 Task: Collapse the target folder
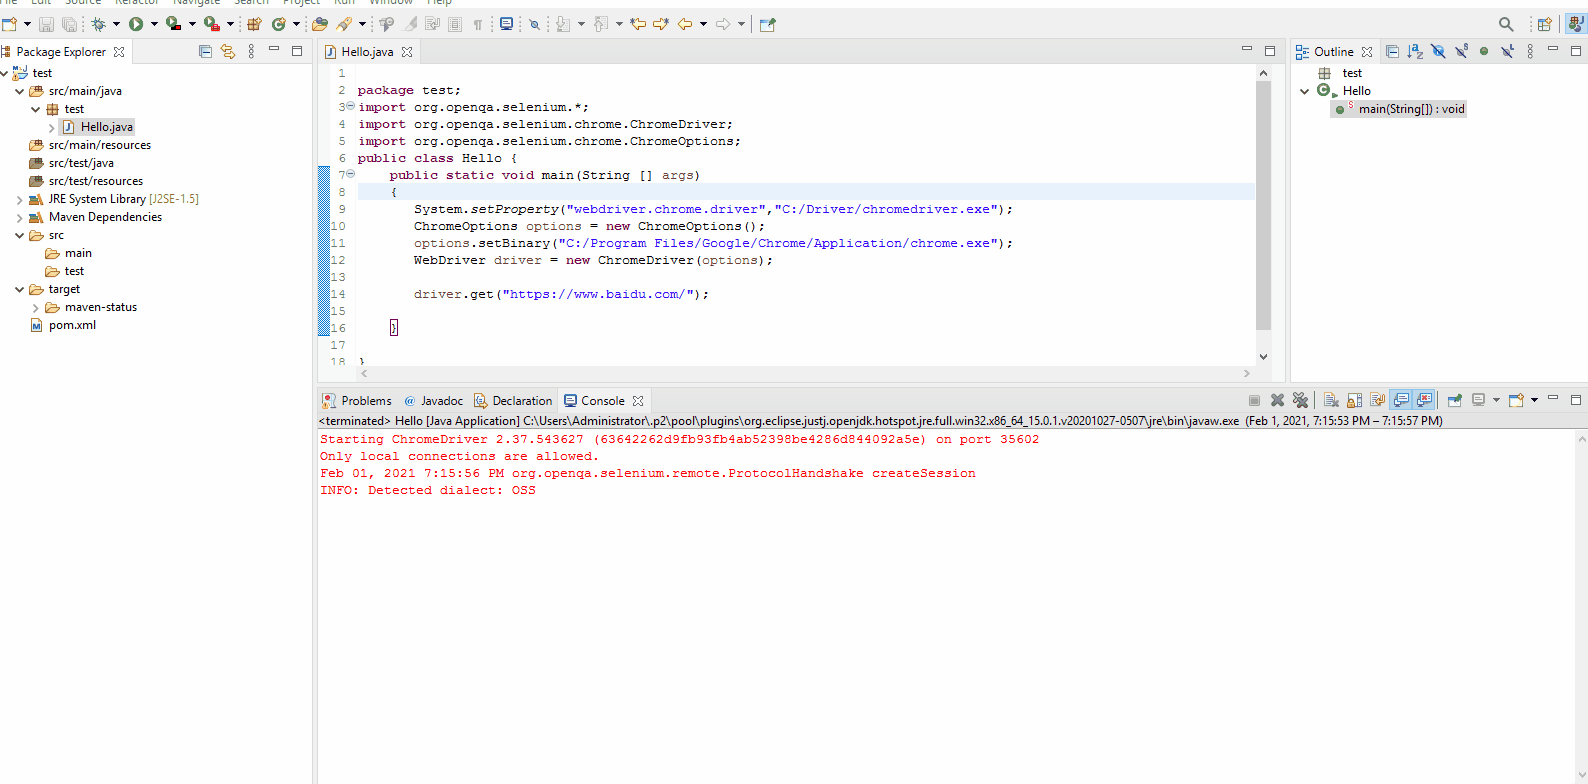pyautogui.click(x=19, y=289)
